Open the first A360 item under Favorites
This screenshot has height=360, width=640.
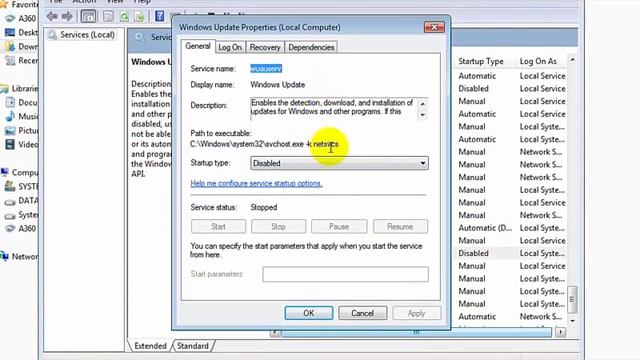click(x=22, y=19)
